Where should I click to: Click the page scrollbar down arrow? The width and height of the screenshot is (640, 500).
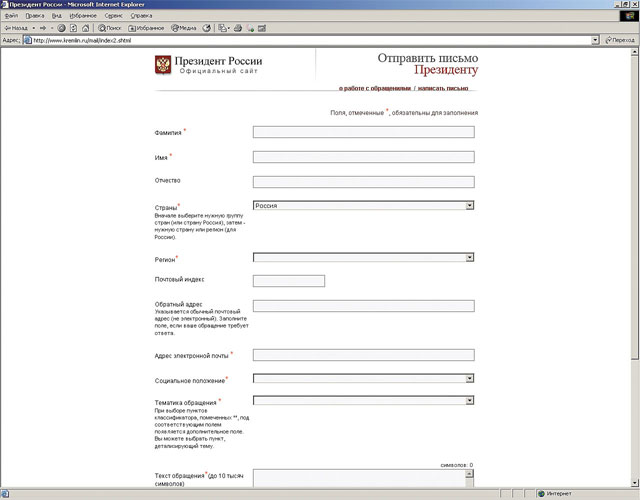635,483
